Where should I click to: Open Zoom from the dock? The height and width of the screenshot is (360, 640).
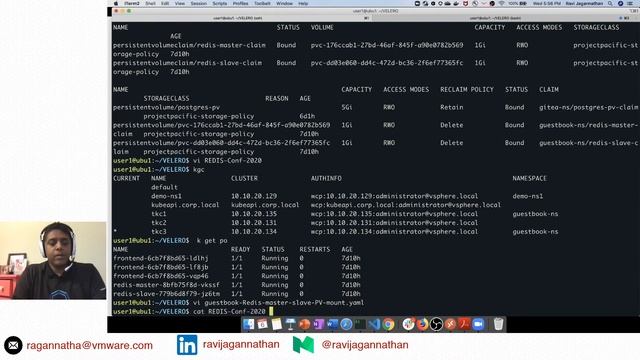coord(478,324)
